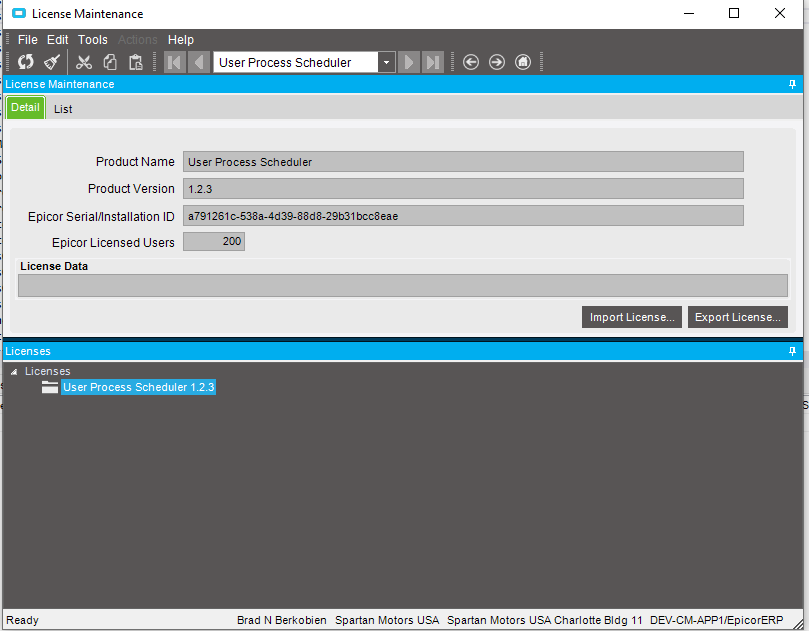Click the Cut scissors icon

[84, 62]
